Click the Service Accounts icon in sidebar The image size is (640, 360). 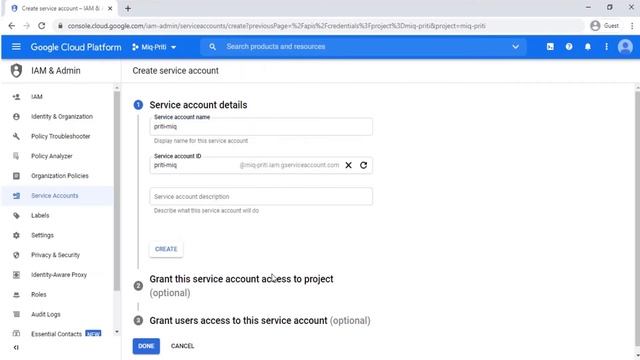point(16,196)
